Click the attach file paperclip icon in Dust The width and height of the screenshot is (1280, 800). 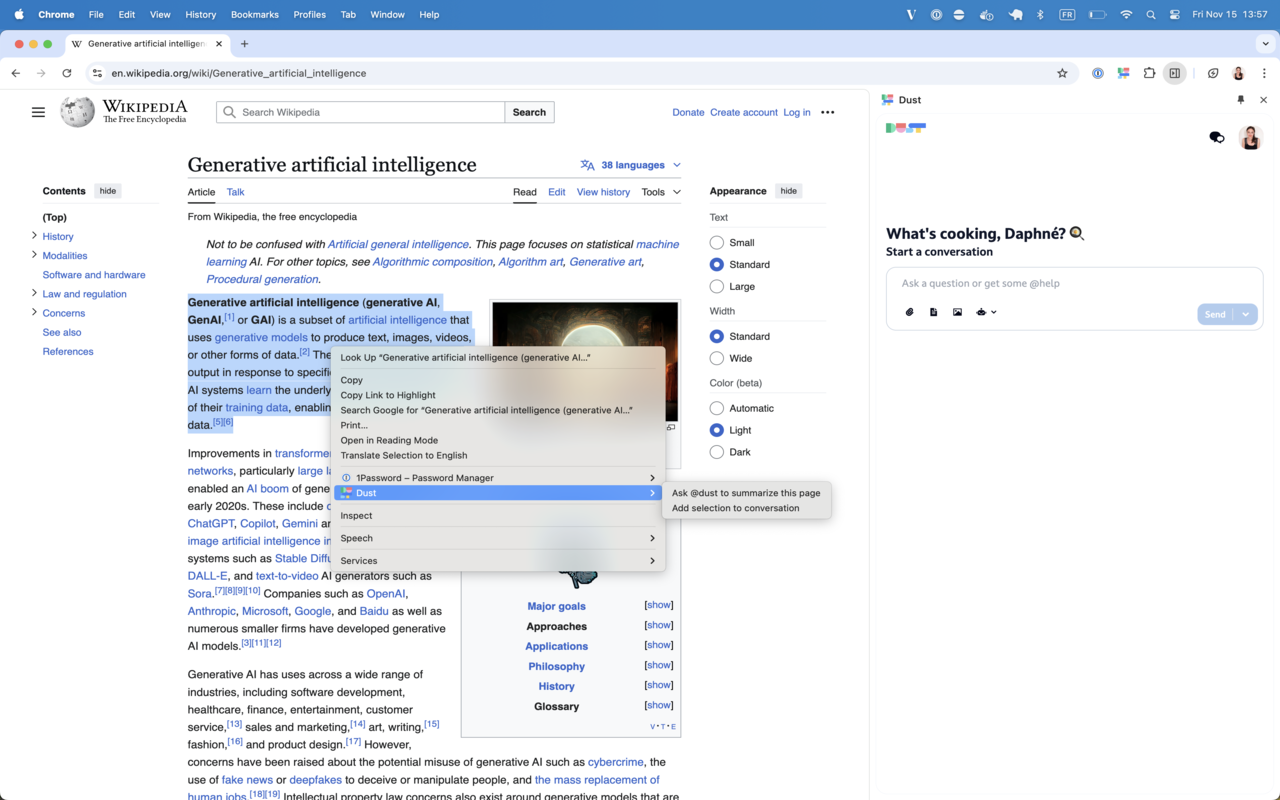(909, 312)
